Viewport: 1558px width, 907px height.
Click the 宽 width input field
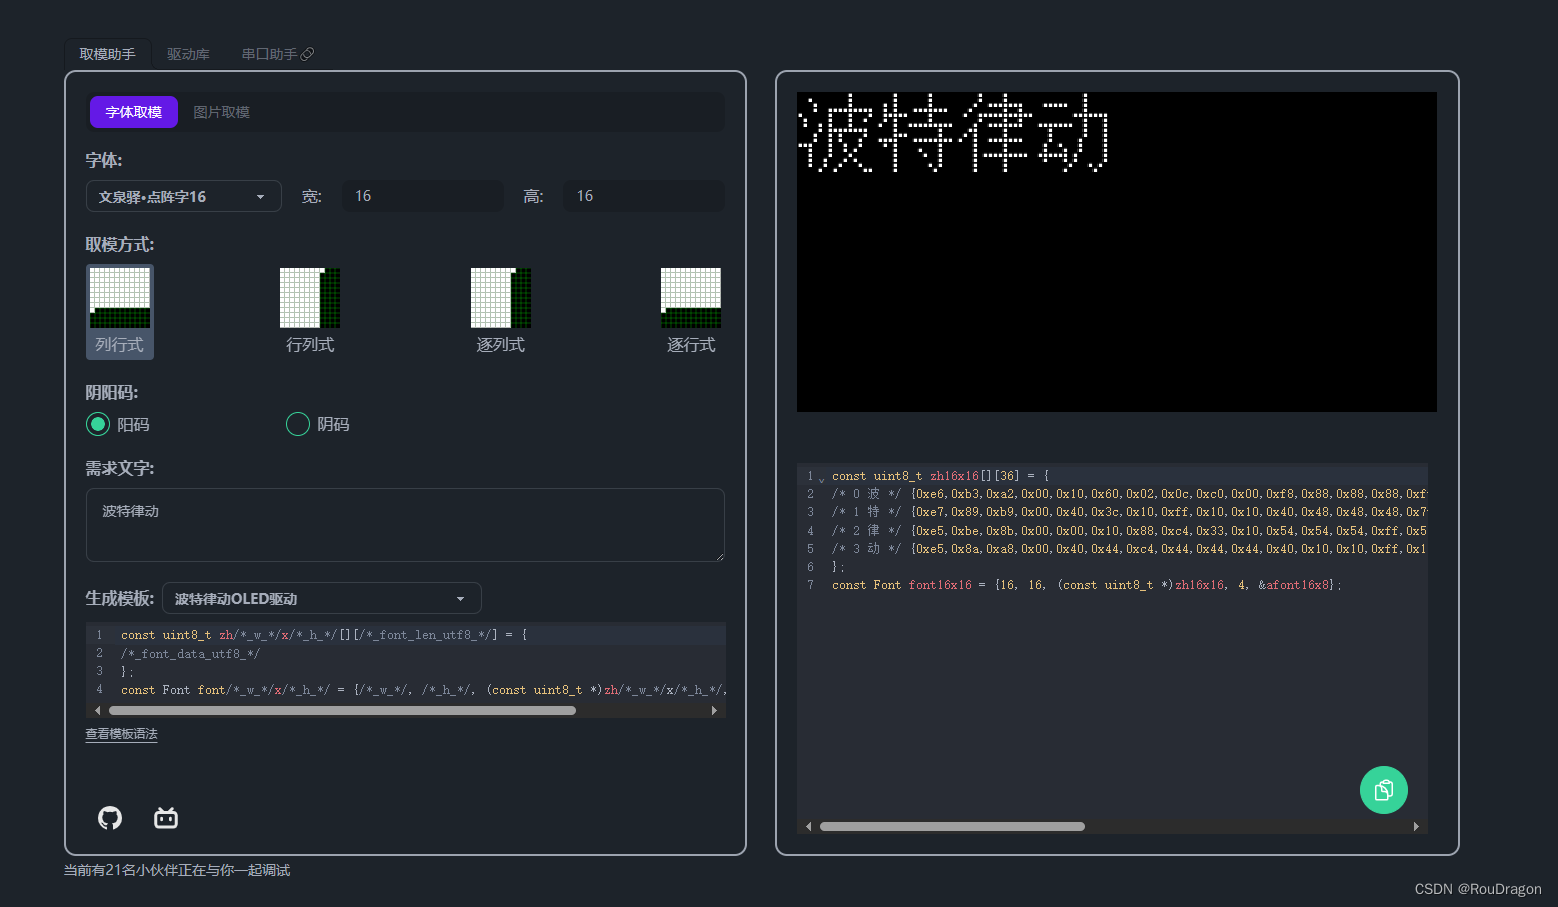tap(423, 196)
